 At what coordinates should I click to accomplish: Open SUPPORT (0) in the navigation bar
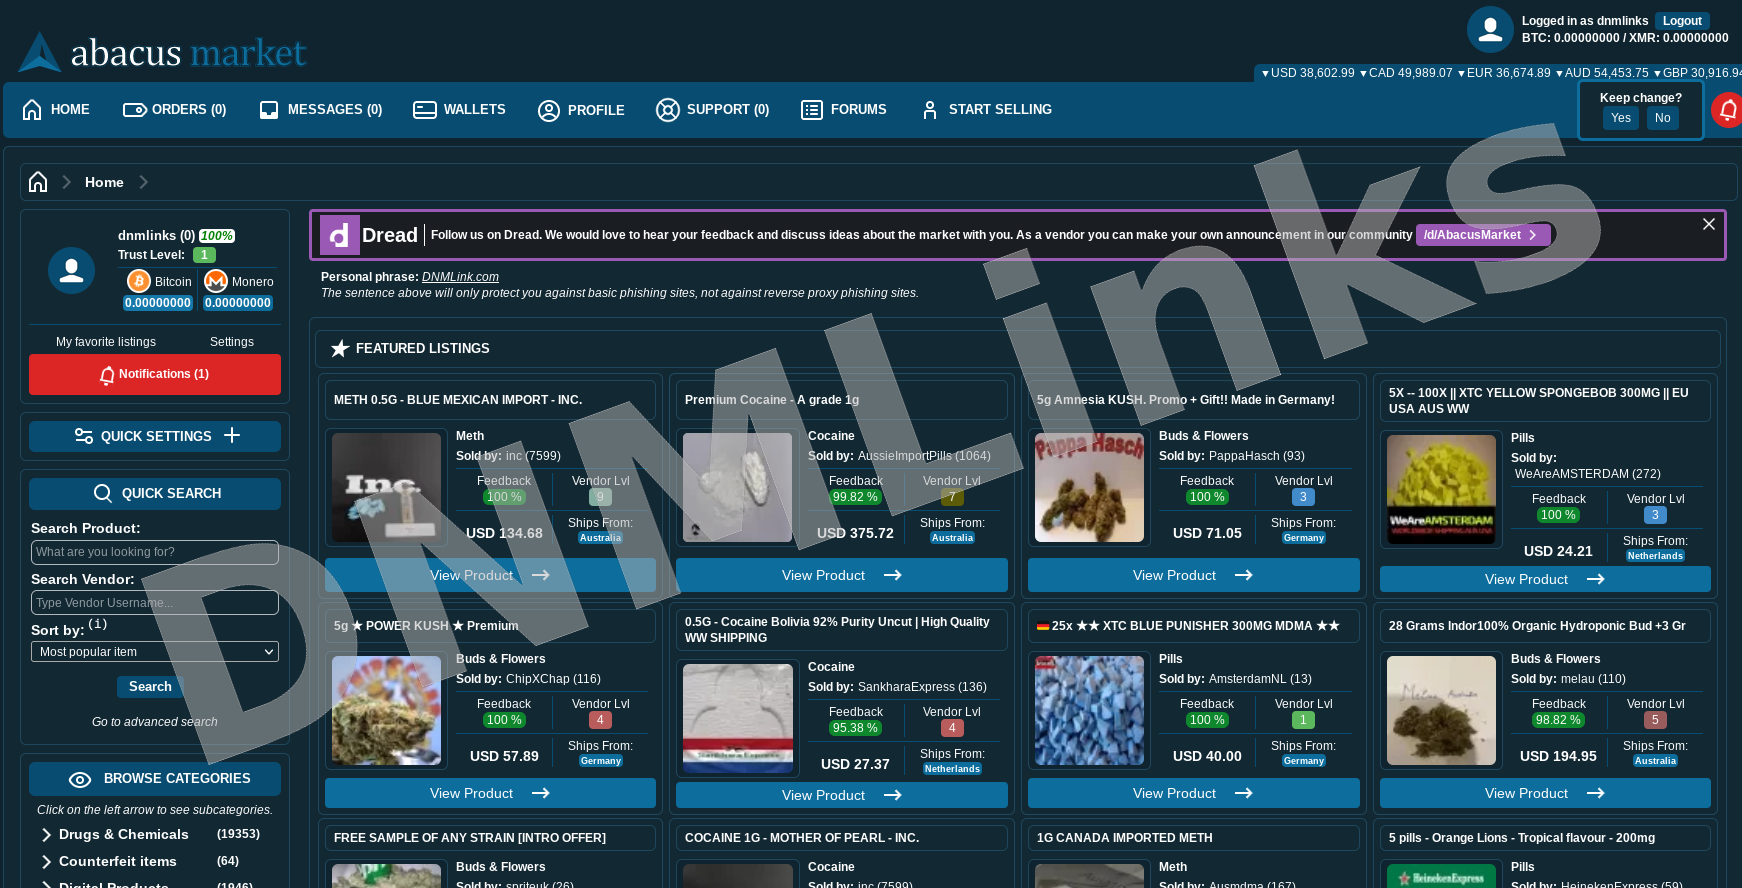713,109
